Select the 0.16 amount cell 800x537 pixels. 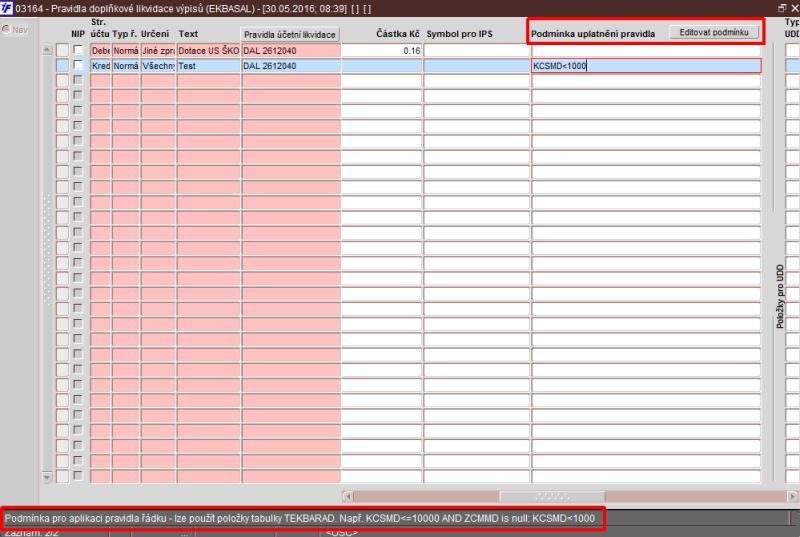point(382,50)
